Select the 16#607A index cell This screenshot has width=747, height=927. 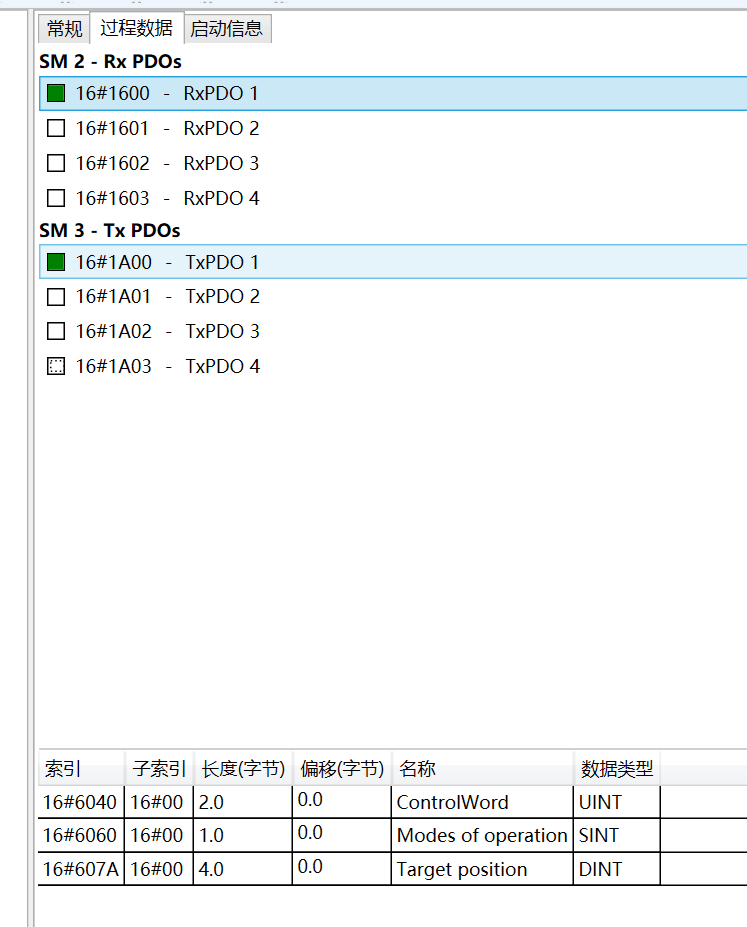(81, 869)
